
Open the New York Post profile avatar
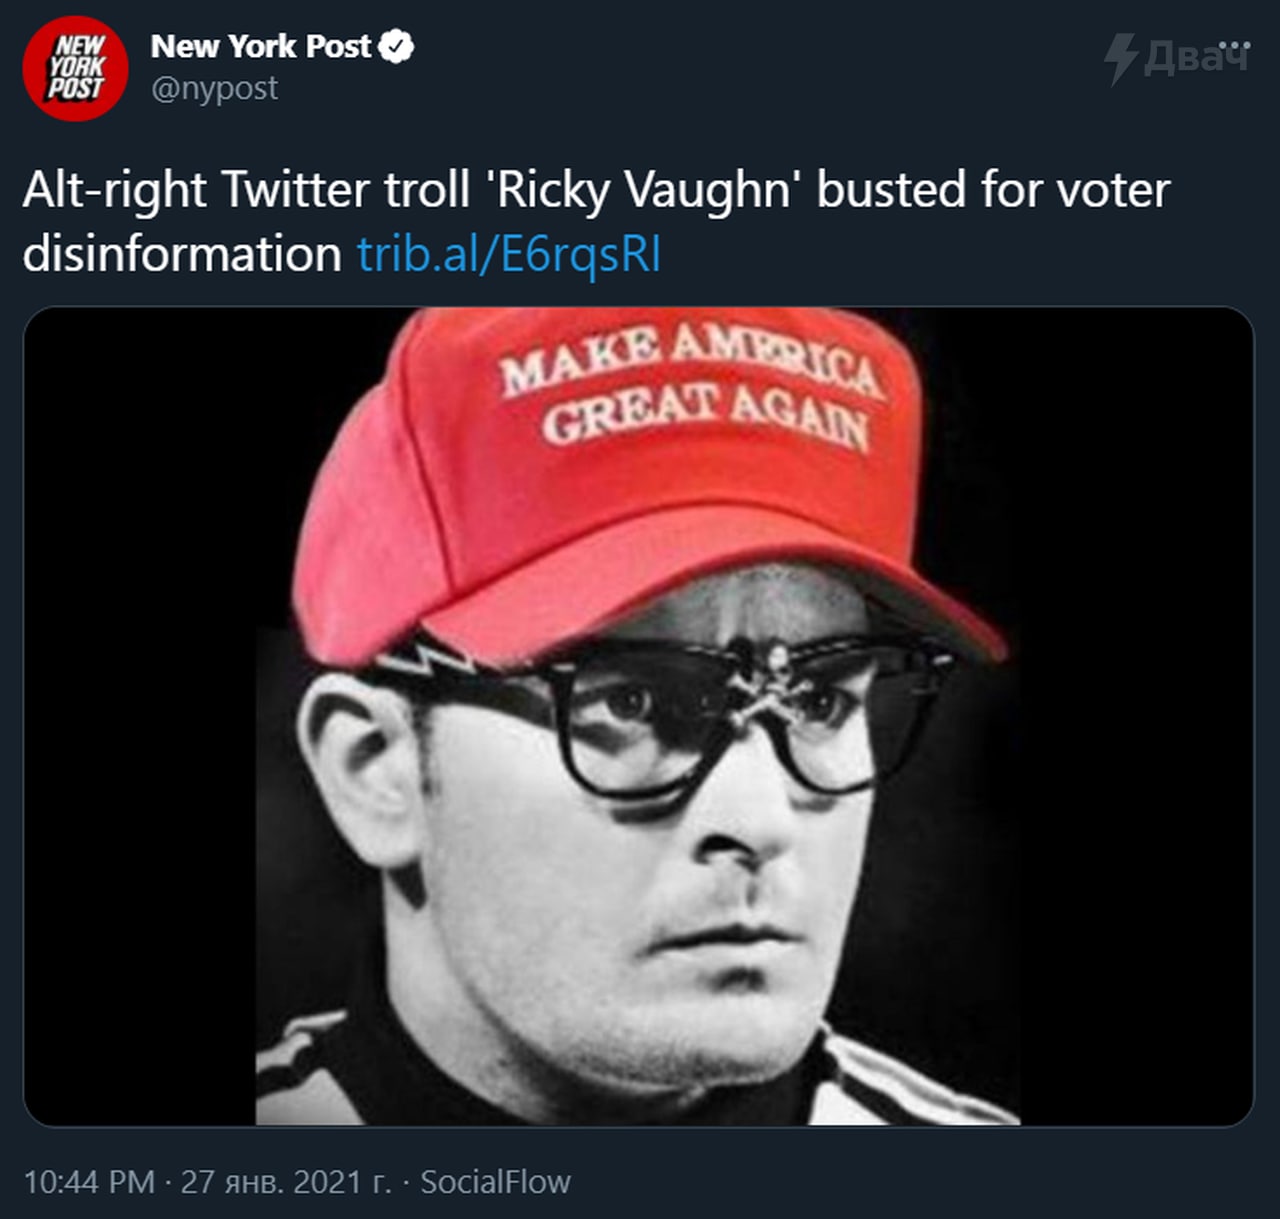75,68
